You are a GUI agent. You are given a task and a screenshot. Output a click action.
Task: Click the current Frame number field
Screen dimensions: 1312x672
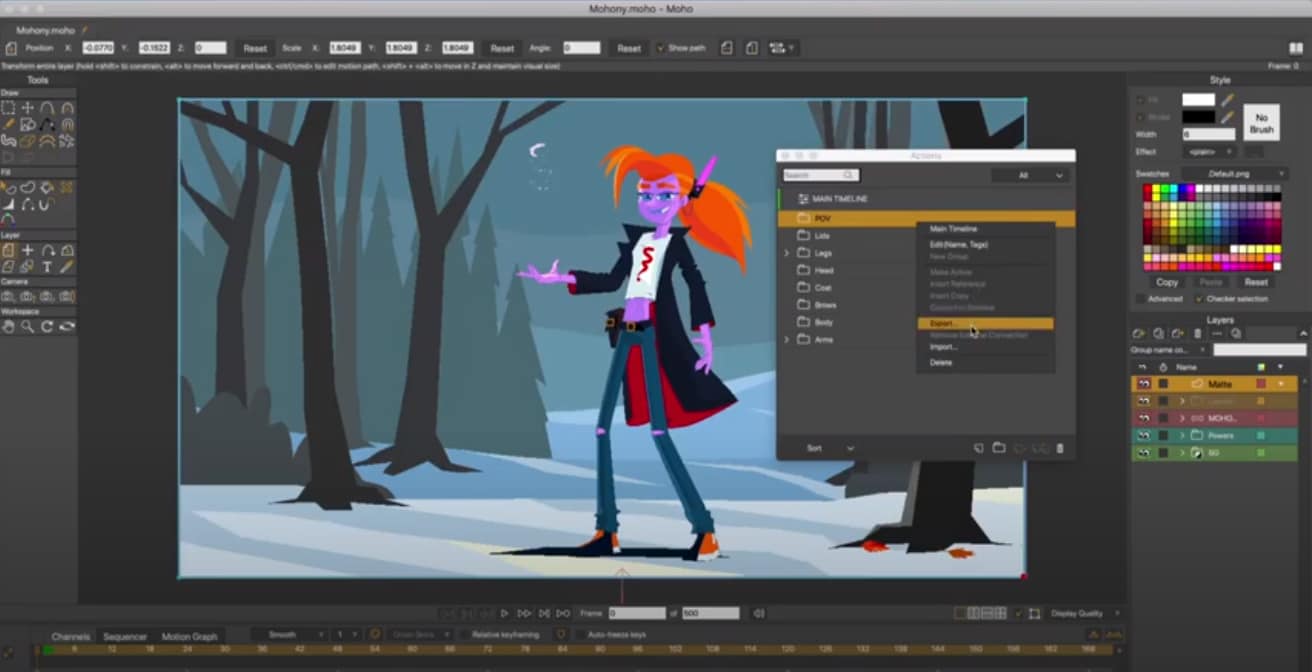point(637,613)
